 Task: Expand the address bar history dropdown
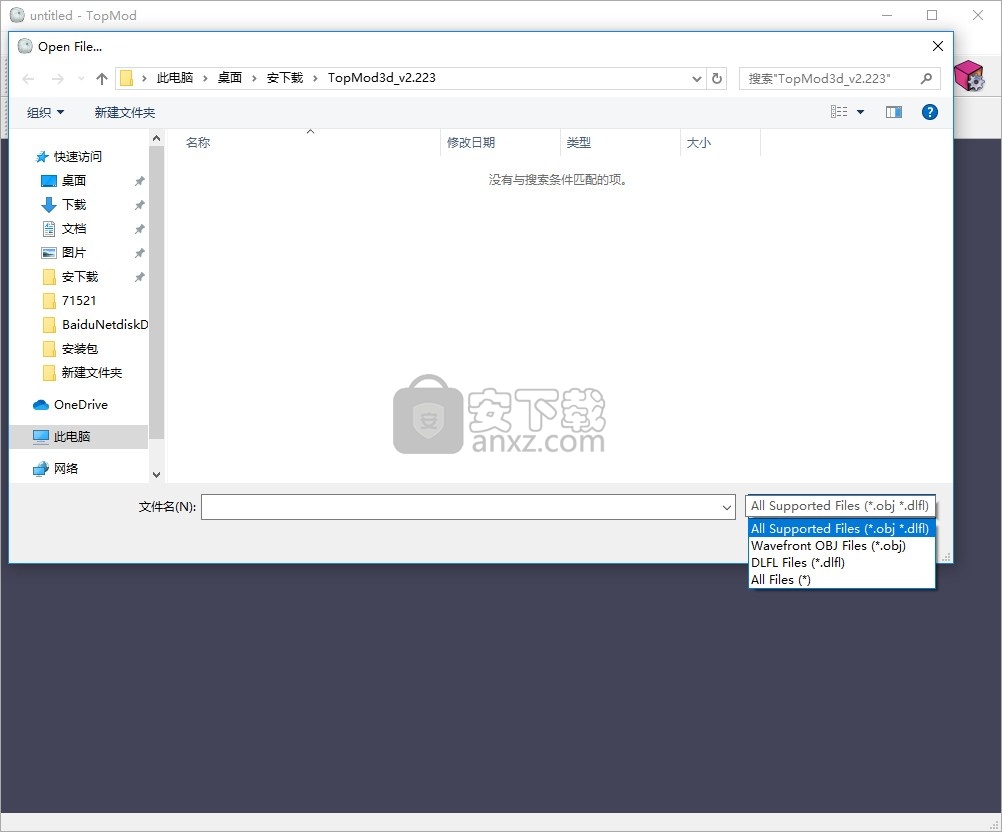[697, 79]
